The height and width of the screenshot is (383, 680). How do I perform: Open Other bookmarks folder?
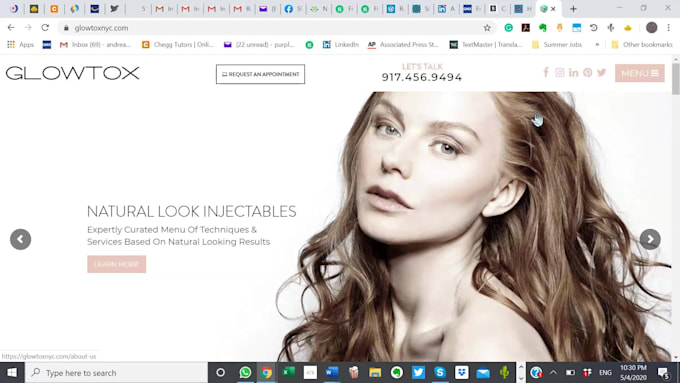tap(642, 44)
